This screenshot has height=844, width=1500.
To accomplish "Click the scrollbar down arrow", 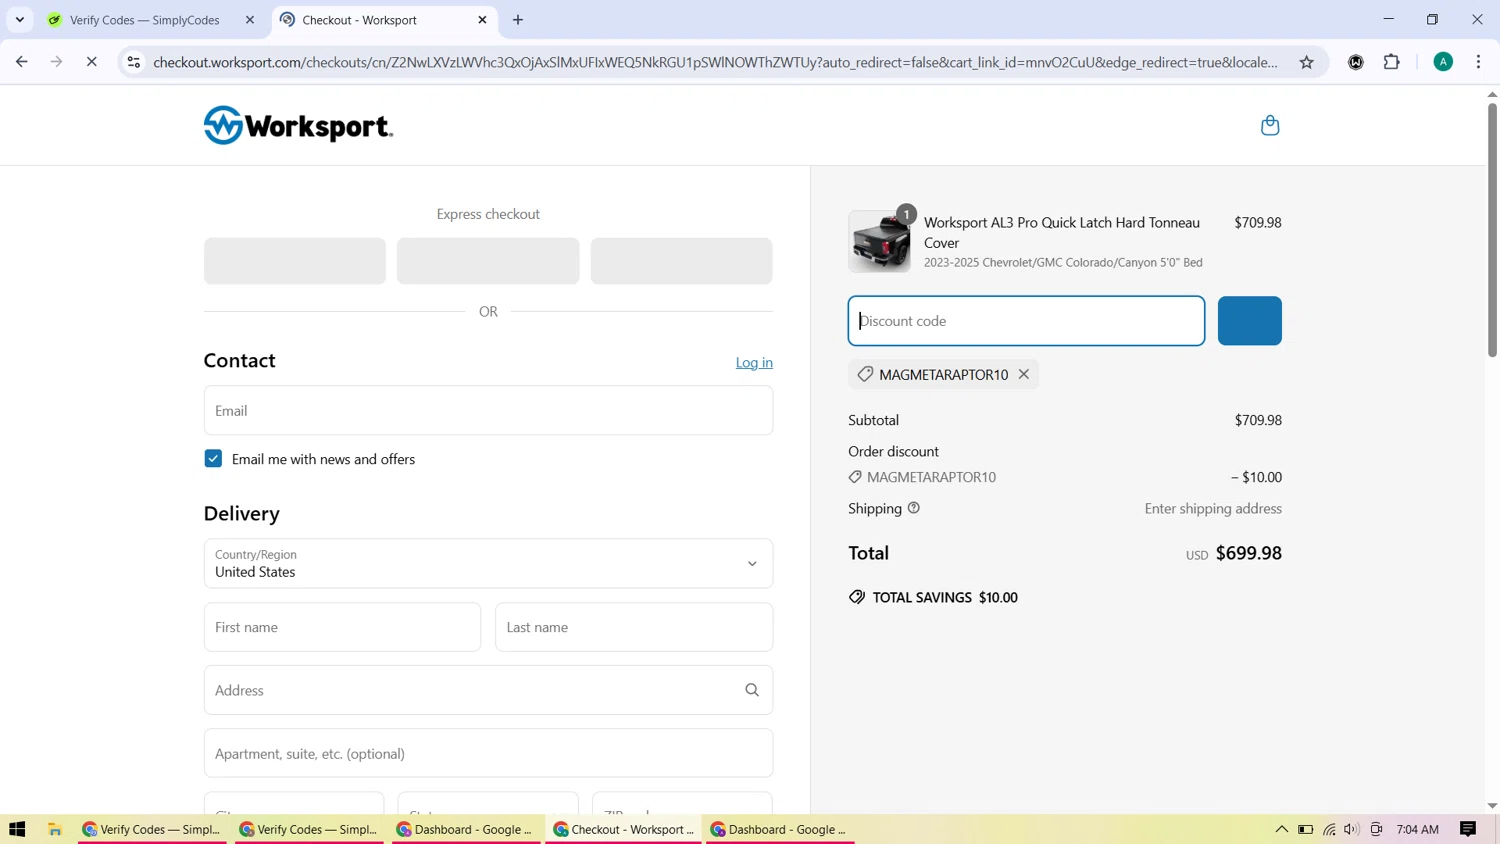I will 1492,805.
